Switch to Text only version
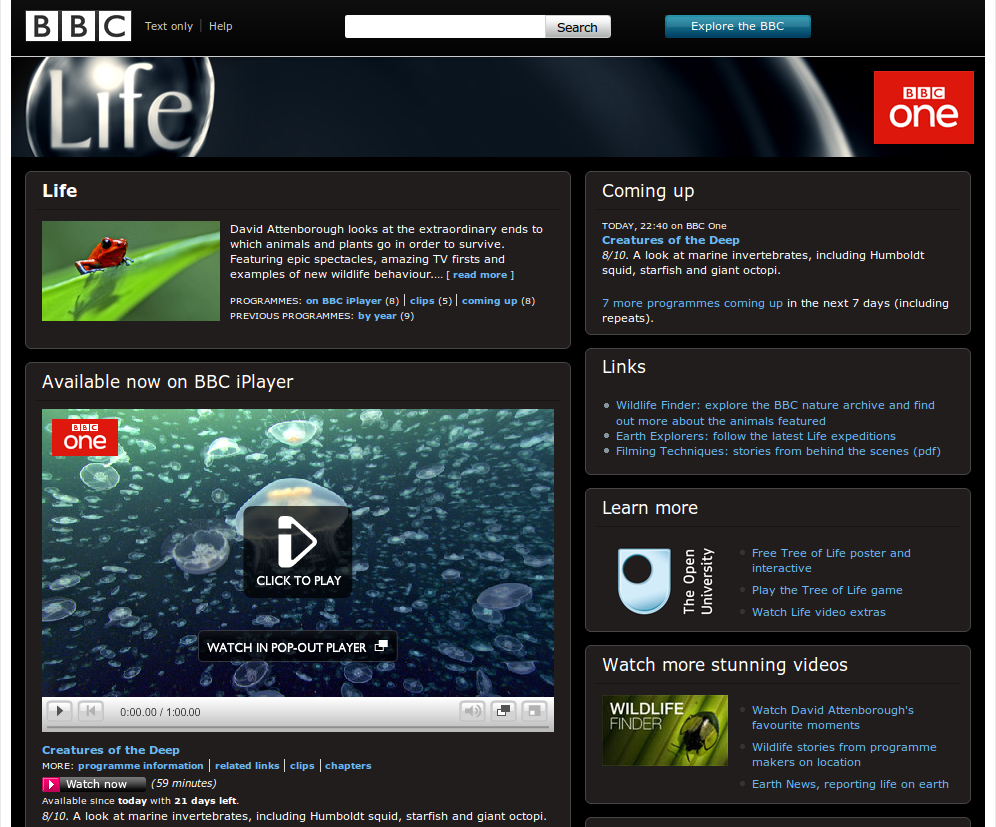Image resolution: width=996 pixels, height=827 pixels. [168, 26]
